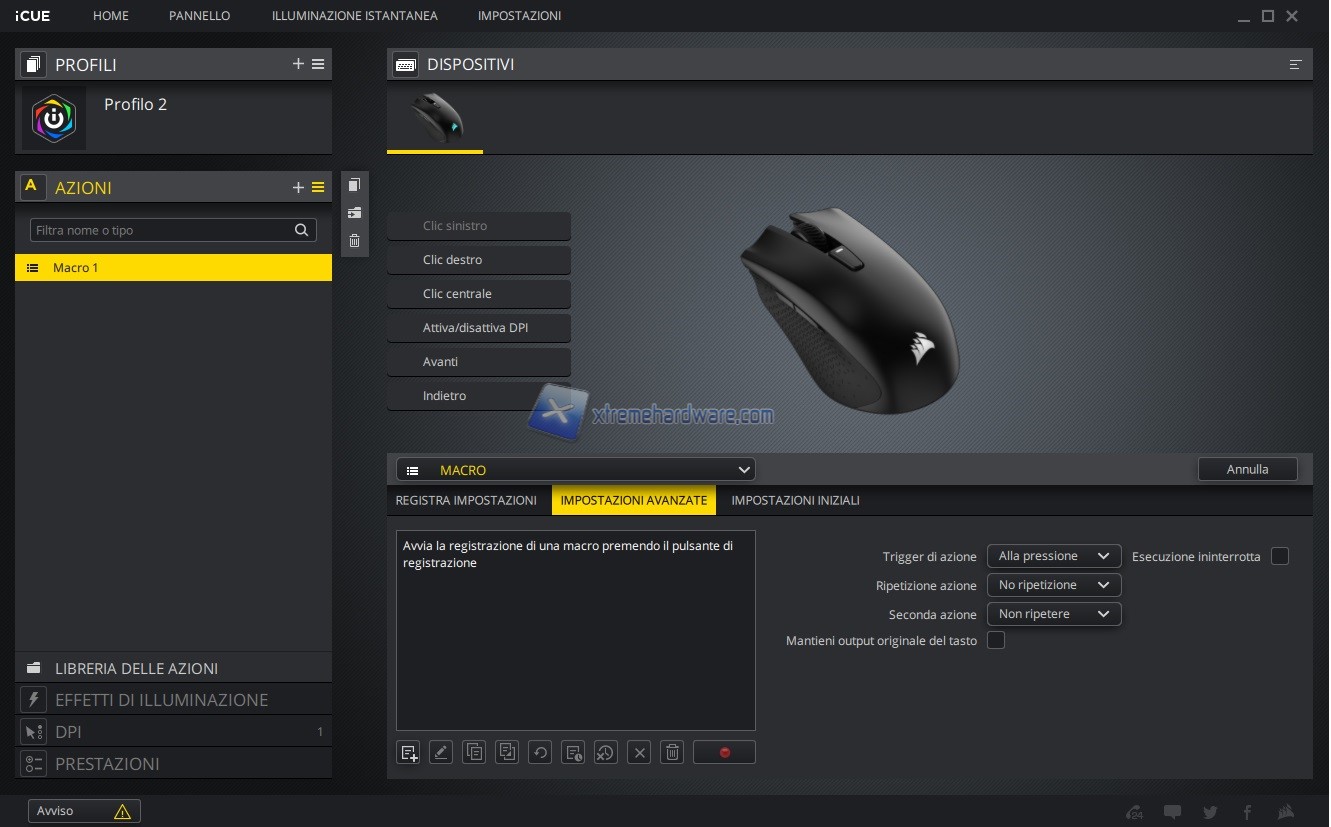Switch to the Registra Impostazioni tab
The width and height of the screenshot is (1331, 827).
point(466,500)
